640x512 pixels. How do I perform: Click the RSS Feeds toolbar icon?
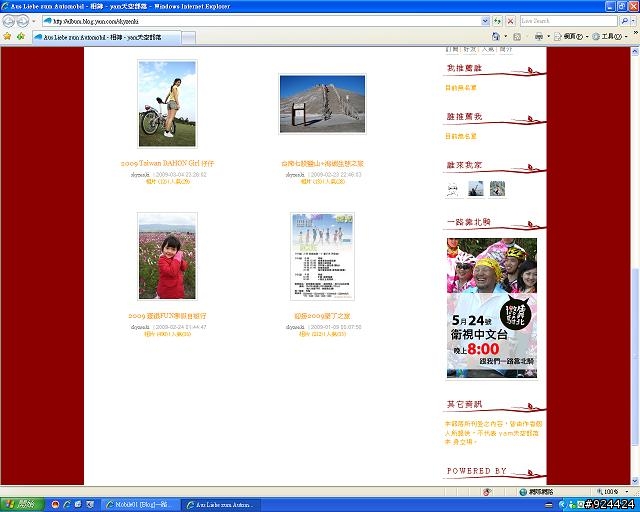click(517, 37)
